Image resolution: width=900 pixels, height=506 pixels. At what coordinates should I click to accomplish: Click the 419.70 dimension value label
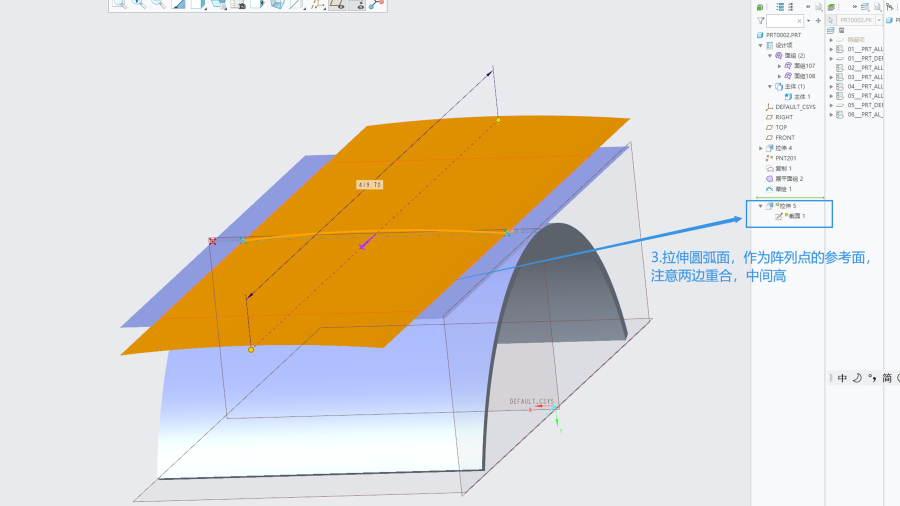tap(370, 185)
